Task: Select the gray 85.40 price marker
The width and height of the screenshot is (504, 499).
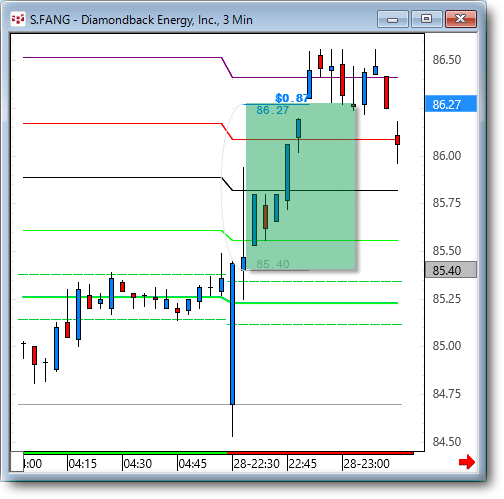Action: [x=451, y=270]
